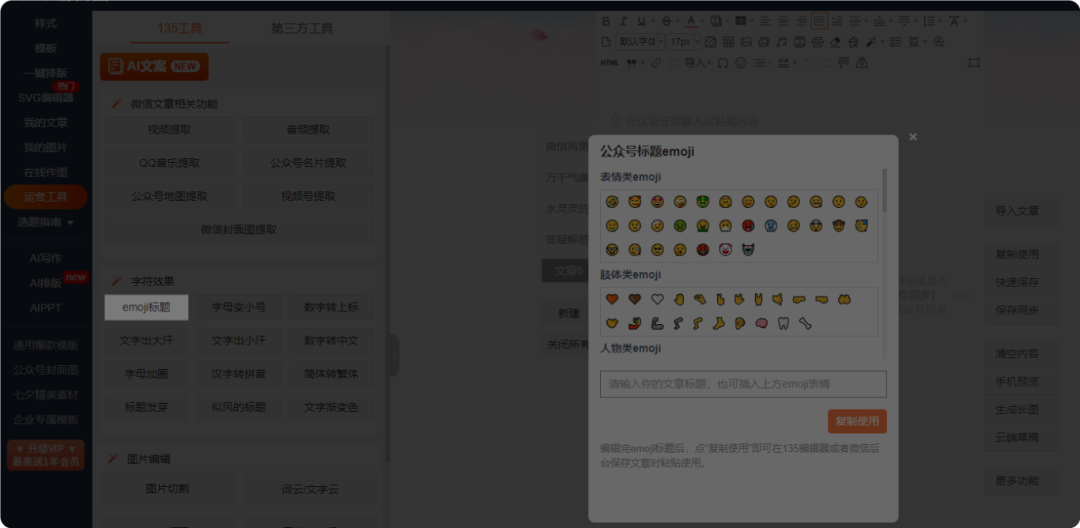Expand the underline style dropdown arrow
1080x528 pixels.
(x=652, y=21)
